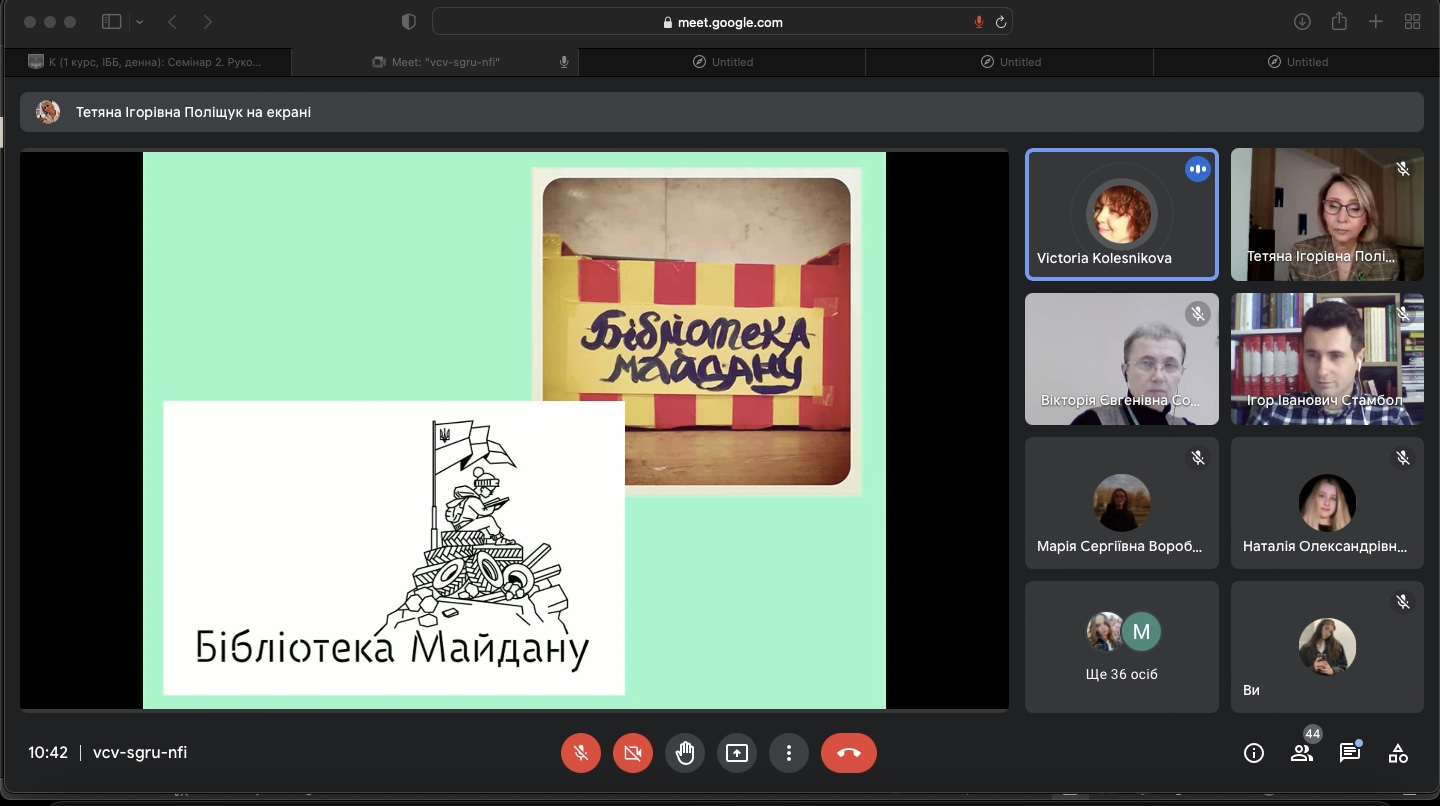Open meeting details info icon
This screenshot has height=806, width=1440.
coord(1253,753)
